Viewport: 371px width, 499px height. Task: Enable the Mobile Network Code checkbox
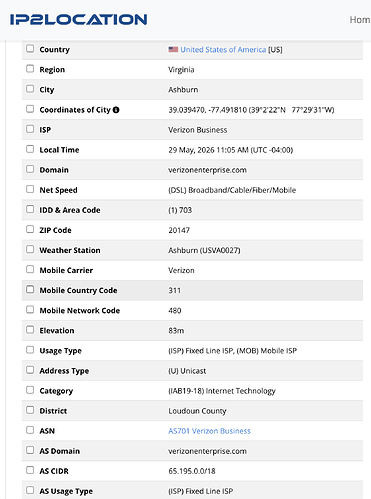tap(30, 310)
